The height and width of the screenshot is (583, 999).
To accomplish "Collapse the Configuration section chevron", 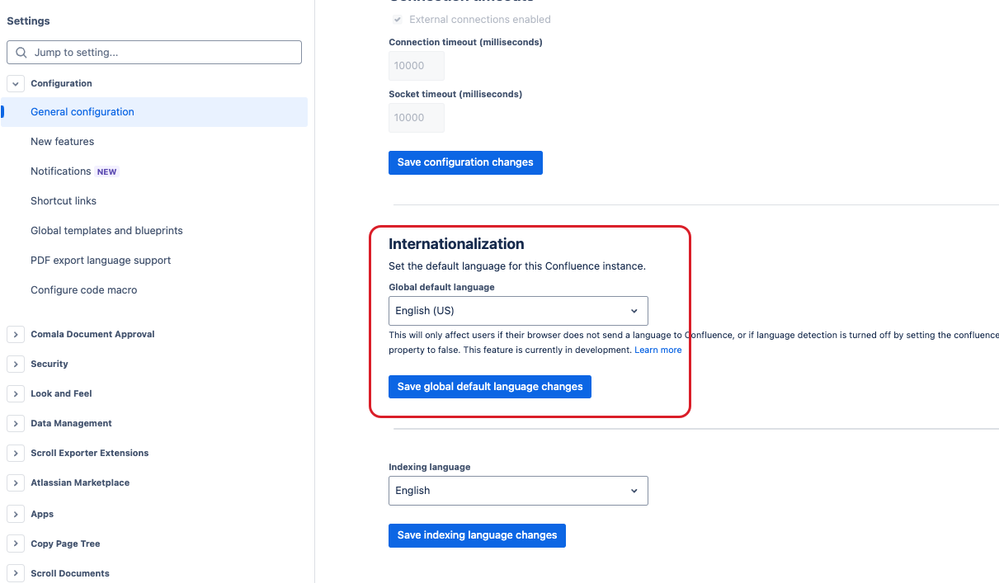I will tap(16, 83).
